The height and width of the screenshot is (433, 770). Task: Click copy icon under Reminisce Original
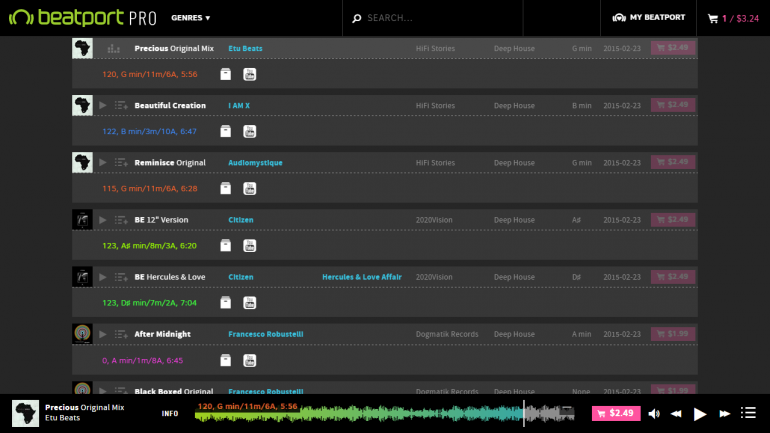[x=225, y=189]
